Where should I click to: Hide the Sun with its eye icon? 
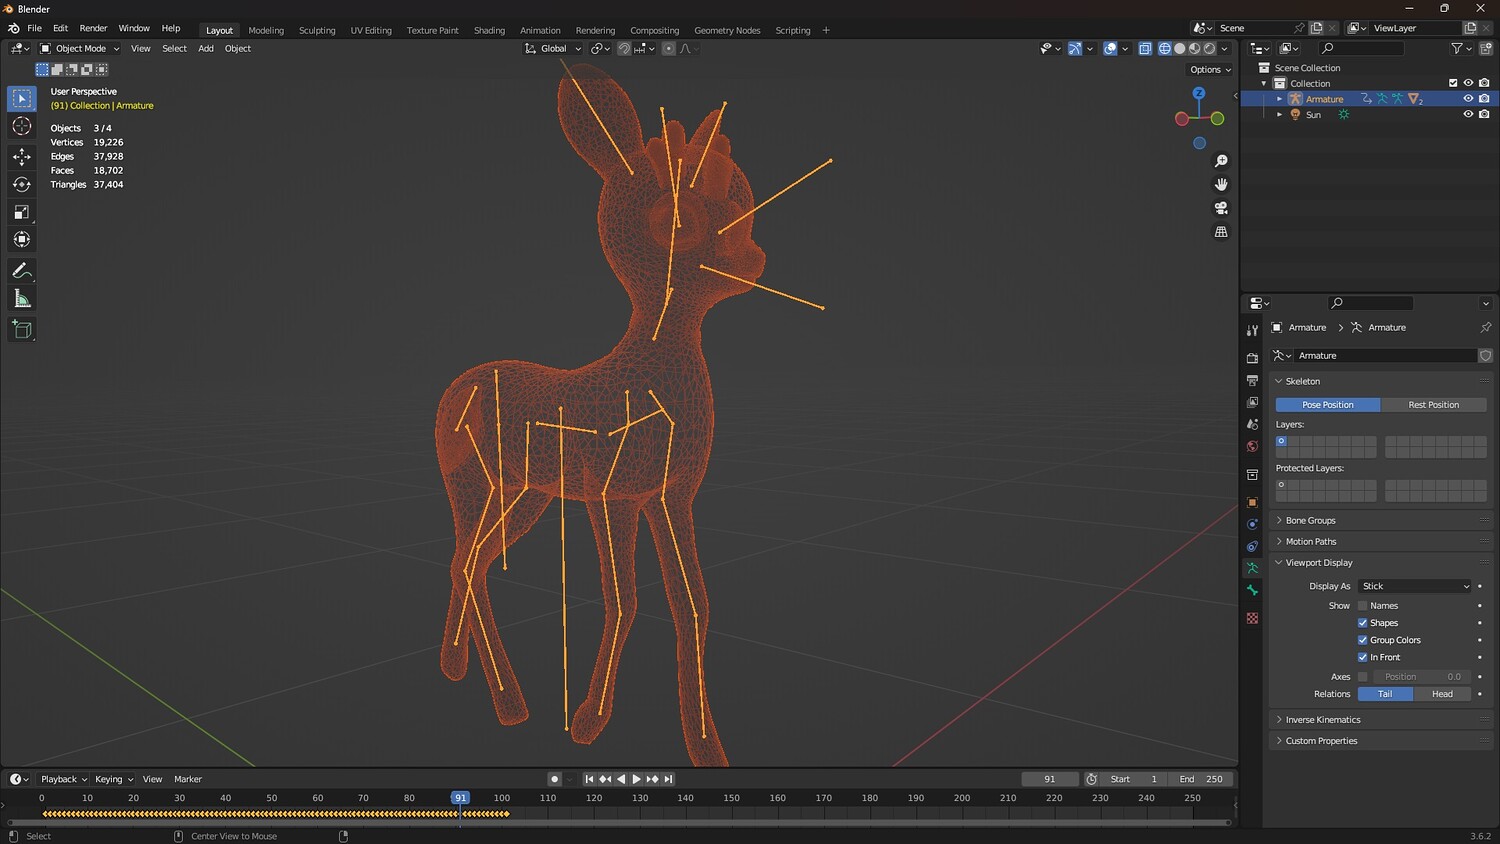[x=1468, y=114]
